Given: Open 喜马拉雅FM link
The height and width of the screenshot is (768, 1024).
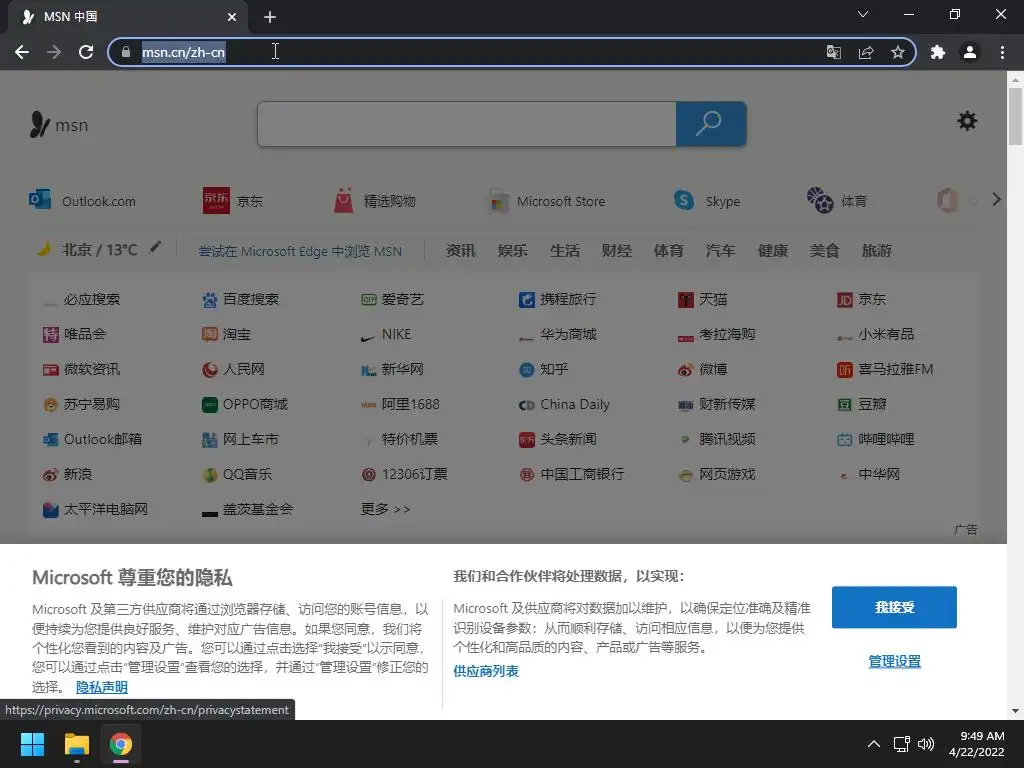Looking at the screenshot, I should 885,369.
